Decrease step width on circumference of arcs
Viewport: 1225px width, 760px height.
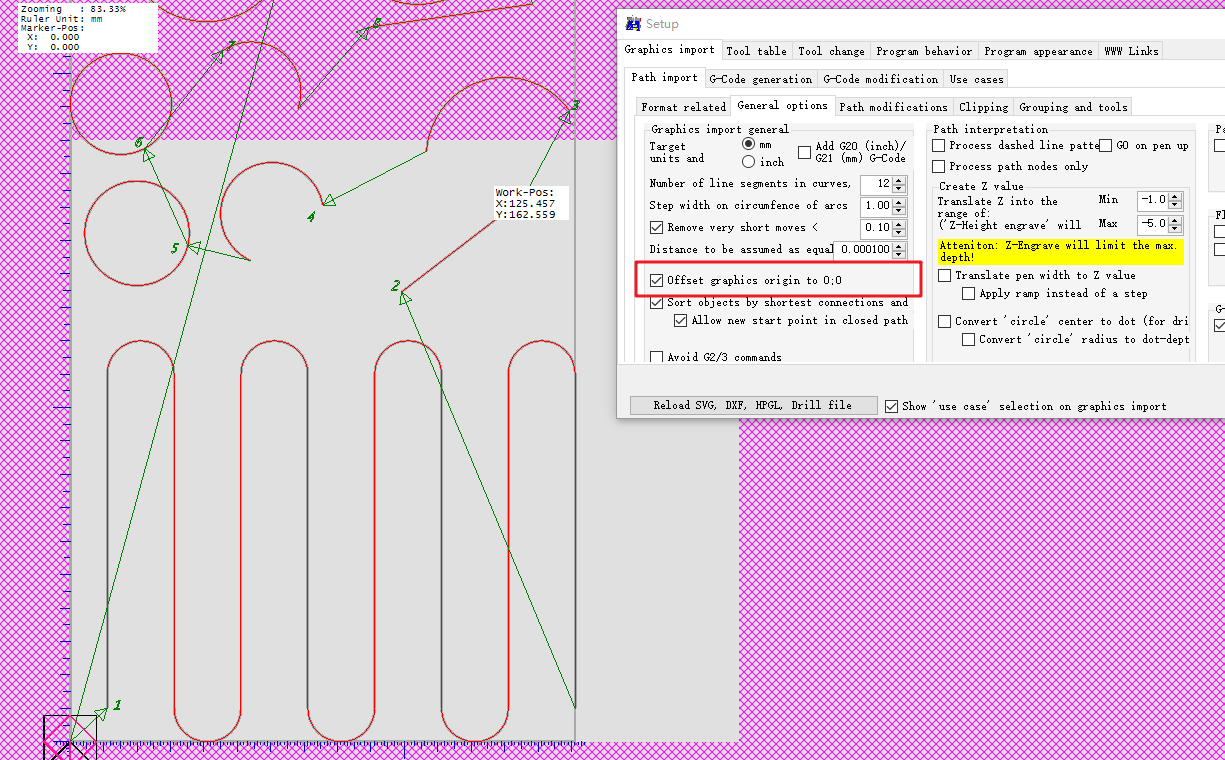click(x=899, y=210)
